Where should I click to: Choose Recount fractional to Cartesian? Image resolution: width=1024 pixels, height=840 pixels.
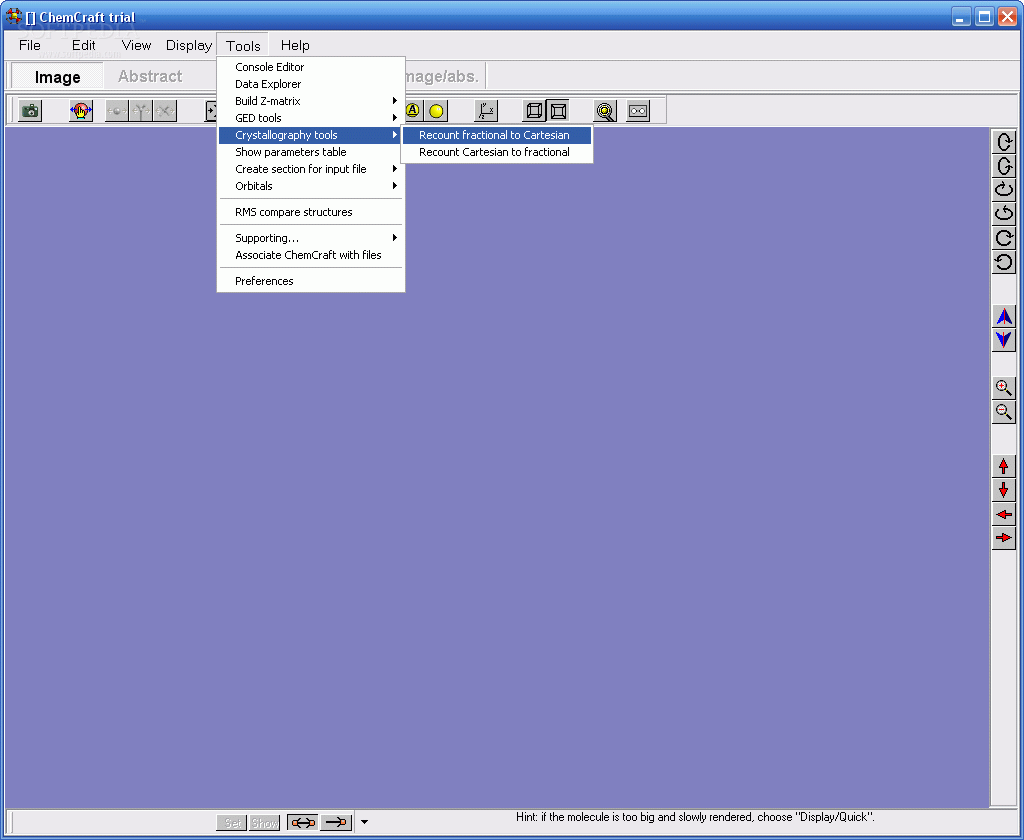[x=497, y=135]
